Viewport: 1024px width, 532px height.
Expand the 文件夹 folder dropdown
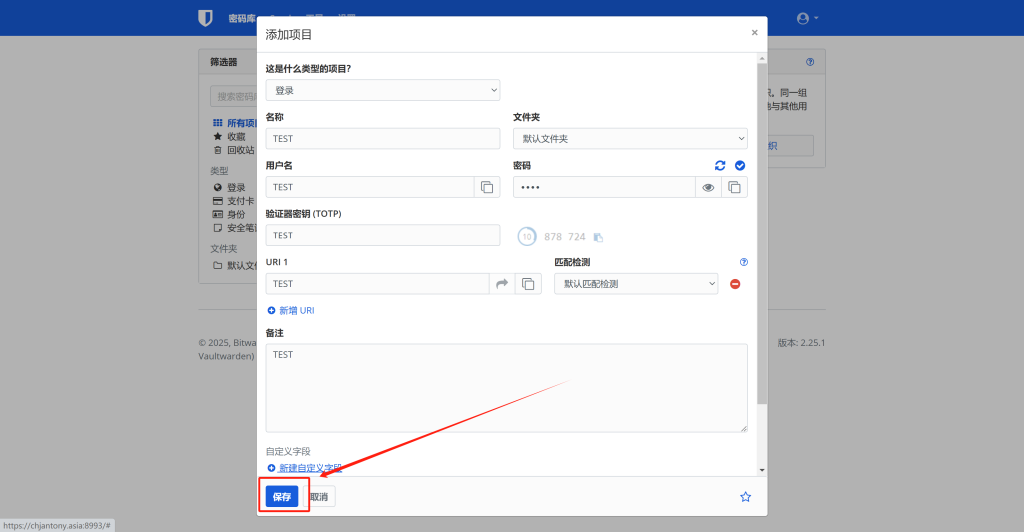(630, 139)
